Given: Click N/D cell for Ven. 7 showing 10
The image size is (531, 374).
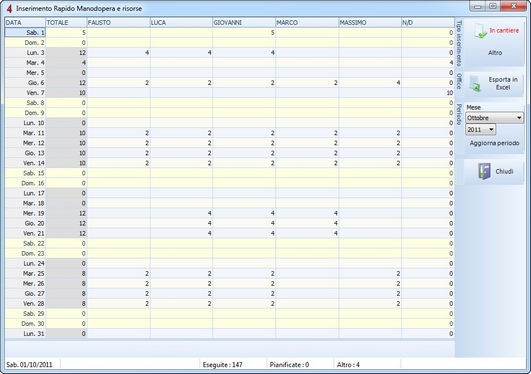Looking at the screenshot, I should click(428, 93).
